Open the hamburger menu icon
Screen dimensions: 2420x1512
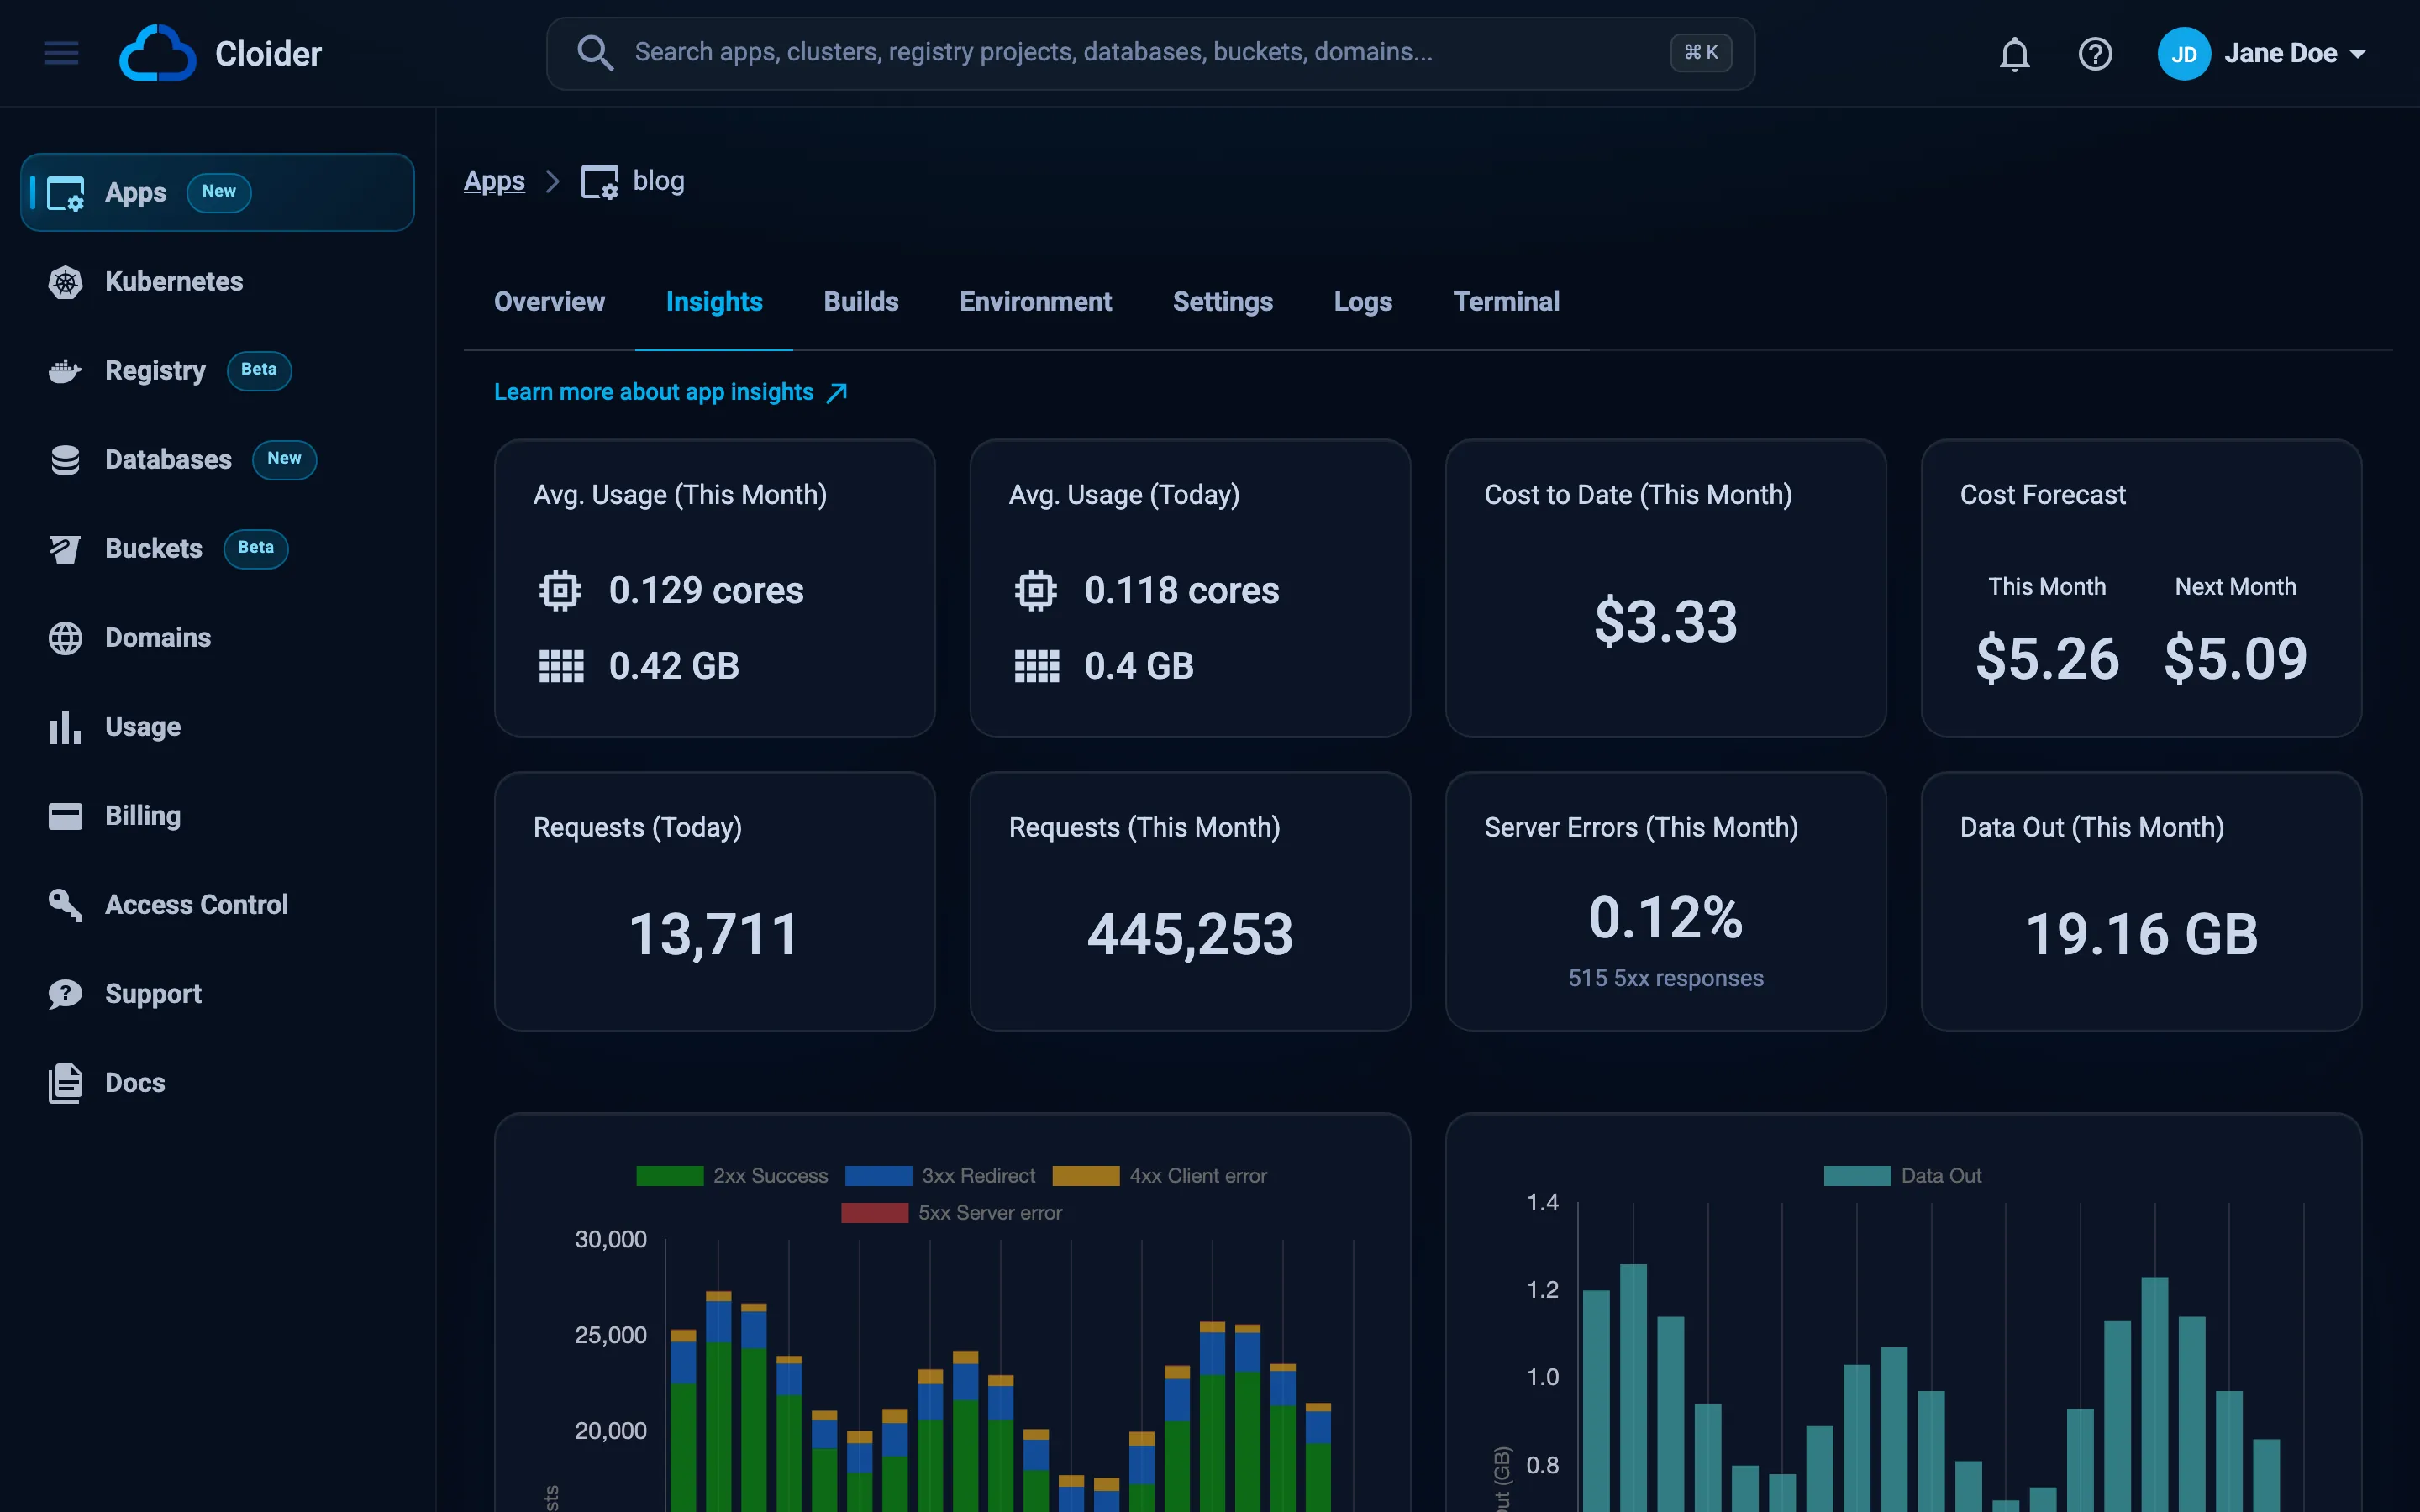[61, 53]
